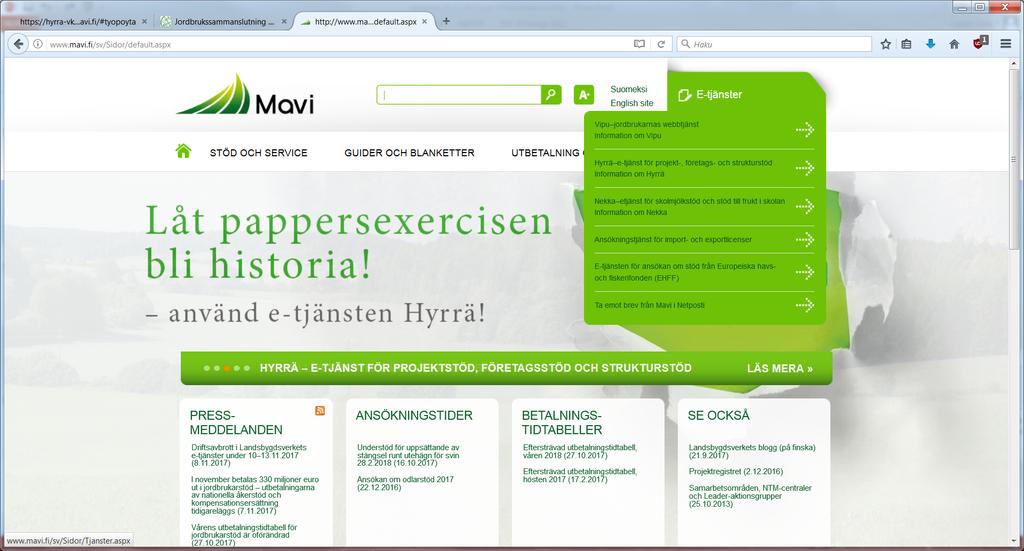
Task: Open STÖD OCH SERVICE menu
Action: [x=259, y=153]
